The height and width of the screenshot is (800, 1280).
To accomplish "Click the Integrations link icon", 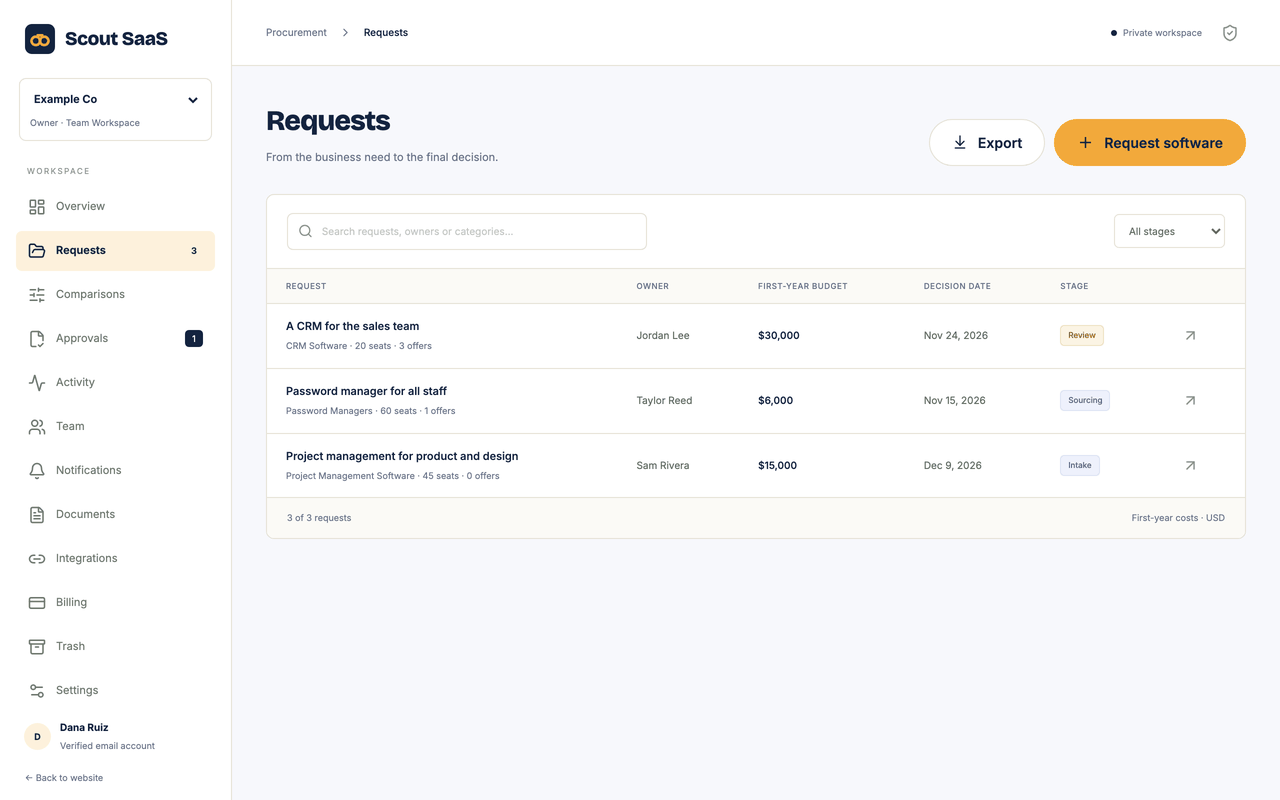I will (37, 559).
